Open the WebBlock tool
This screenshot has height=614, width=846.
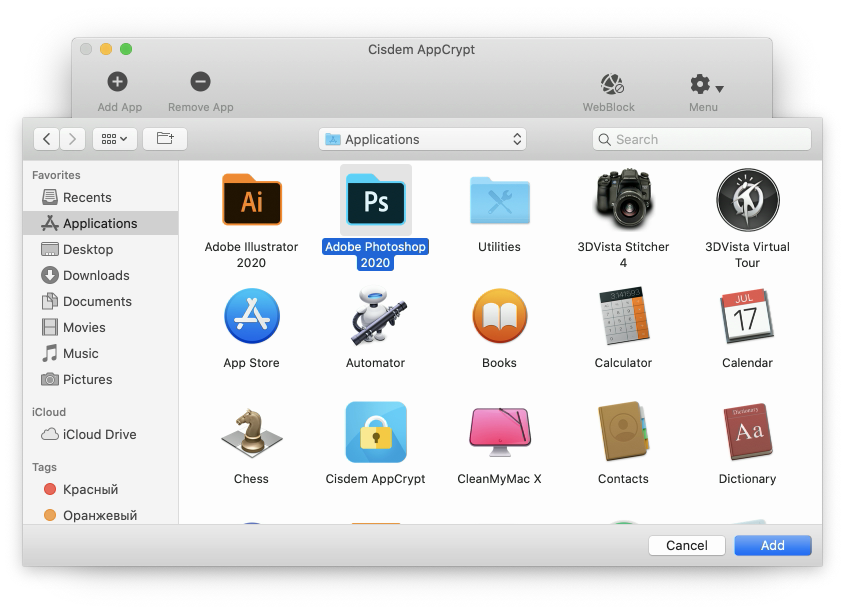[x=609, y=84]
